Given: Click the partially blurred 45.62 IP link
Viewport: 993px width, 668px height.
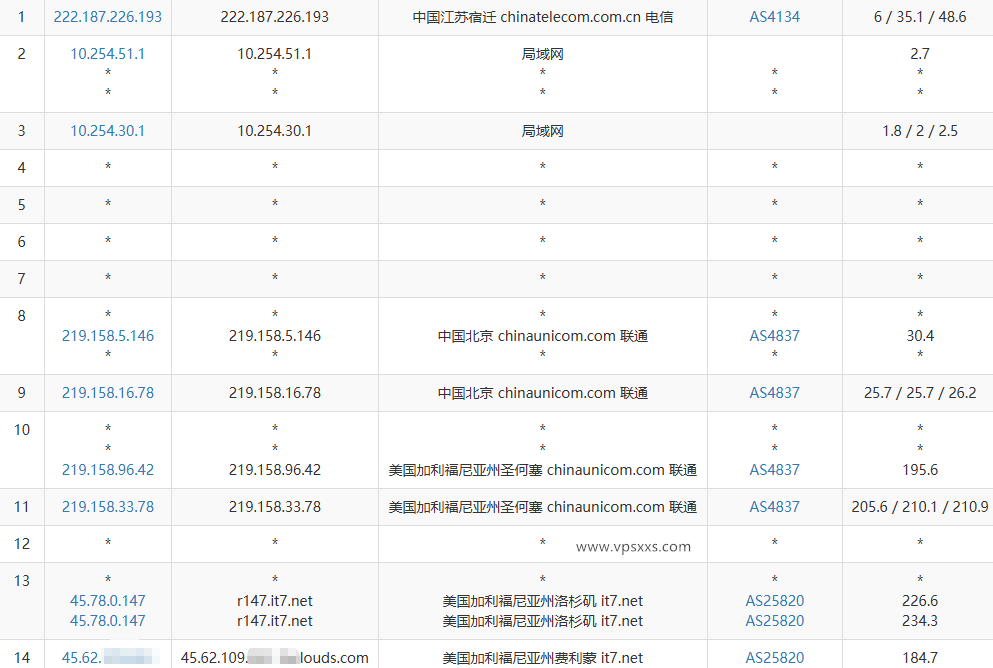Looking at the screenshot, I should coord(108,658).
